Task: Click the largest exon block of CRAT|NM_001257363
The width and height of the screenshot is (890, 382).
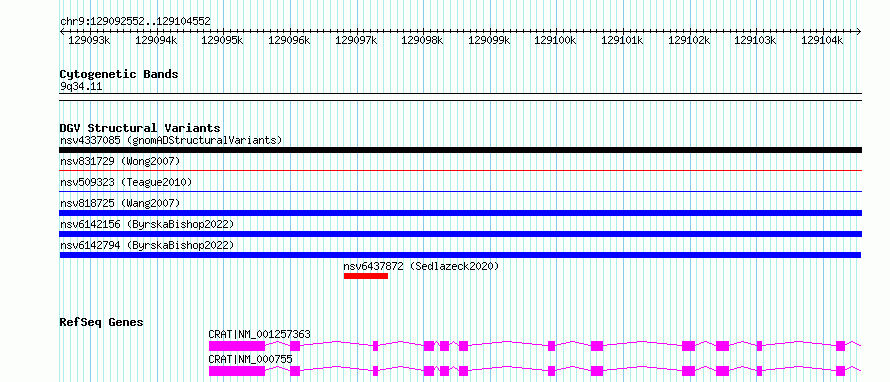Action: (237, 346)
